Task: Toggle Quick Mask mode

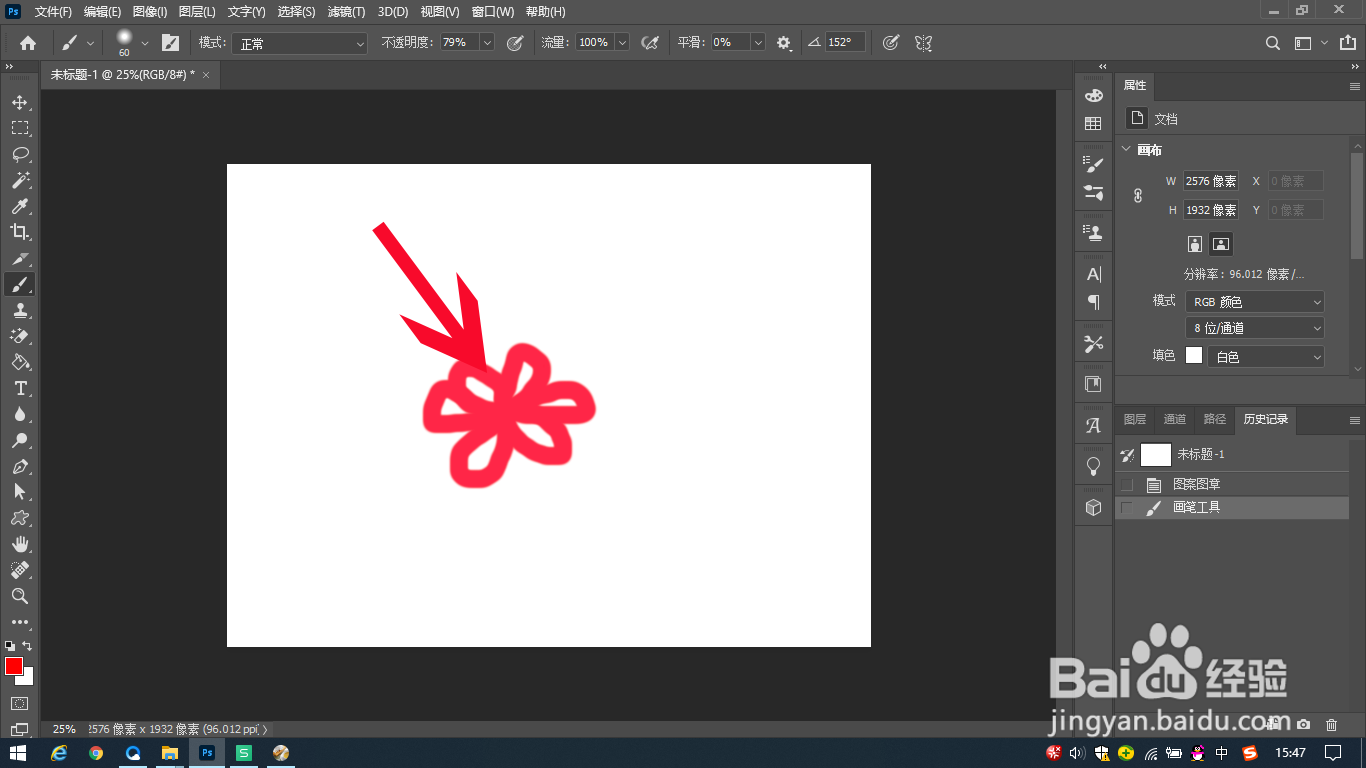Action: (x=20, y=704)
